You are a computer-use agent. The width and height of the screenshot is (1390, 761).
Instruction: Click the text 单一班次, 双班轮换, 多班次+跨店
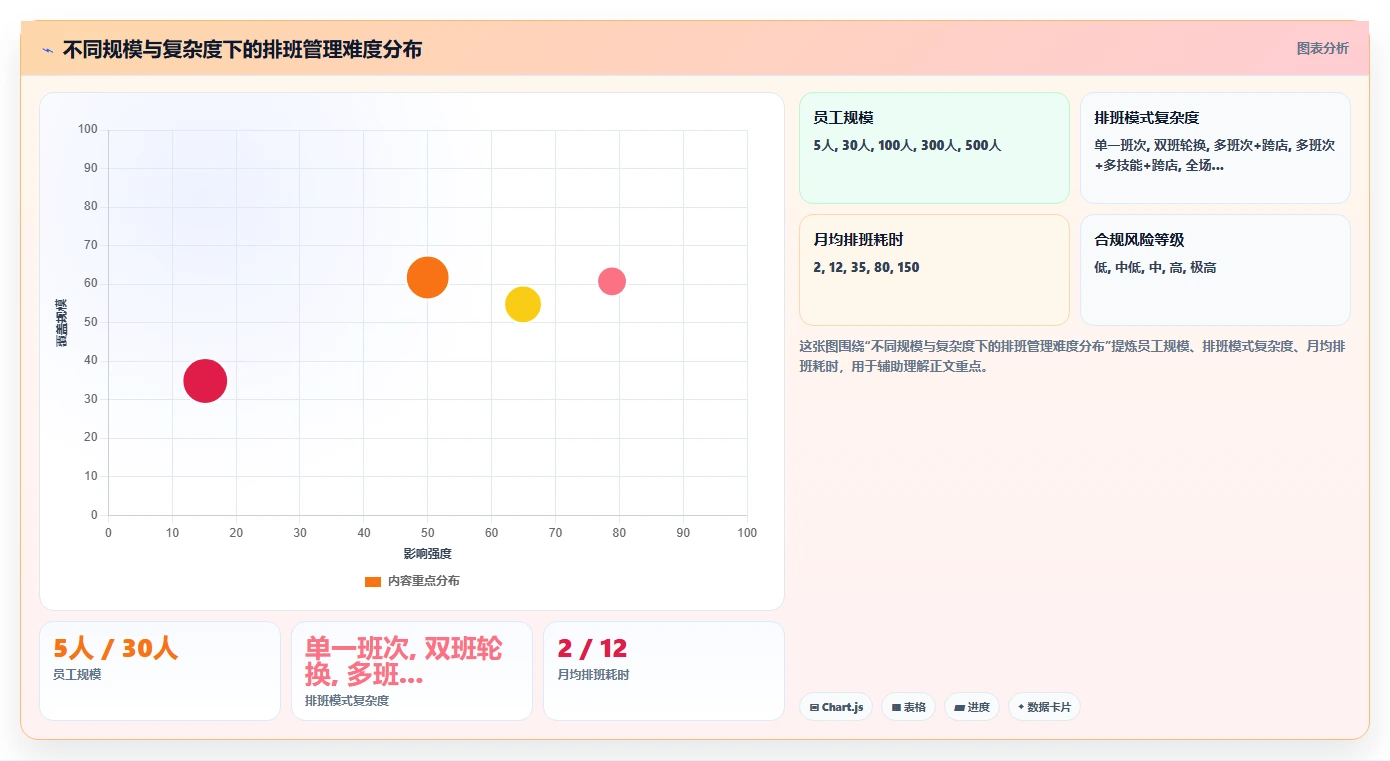point(1191,145)
